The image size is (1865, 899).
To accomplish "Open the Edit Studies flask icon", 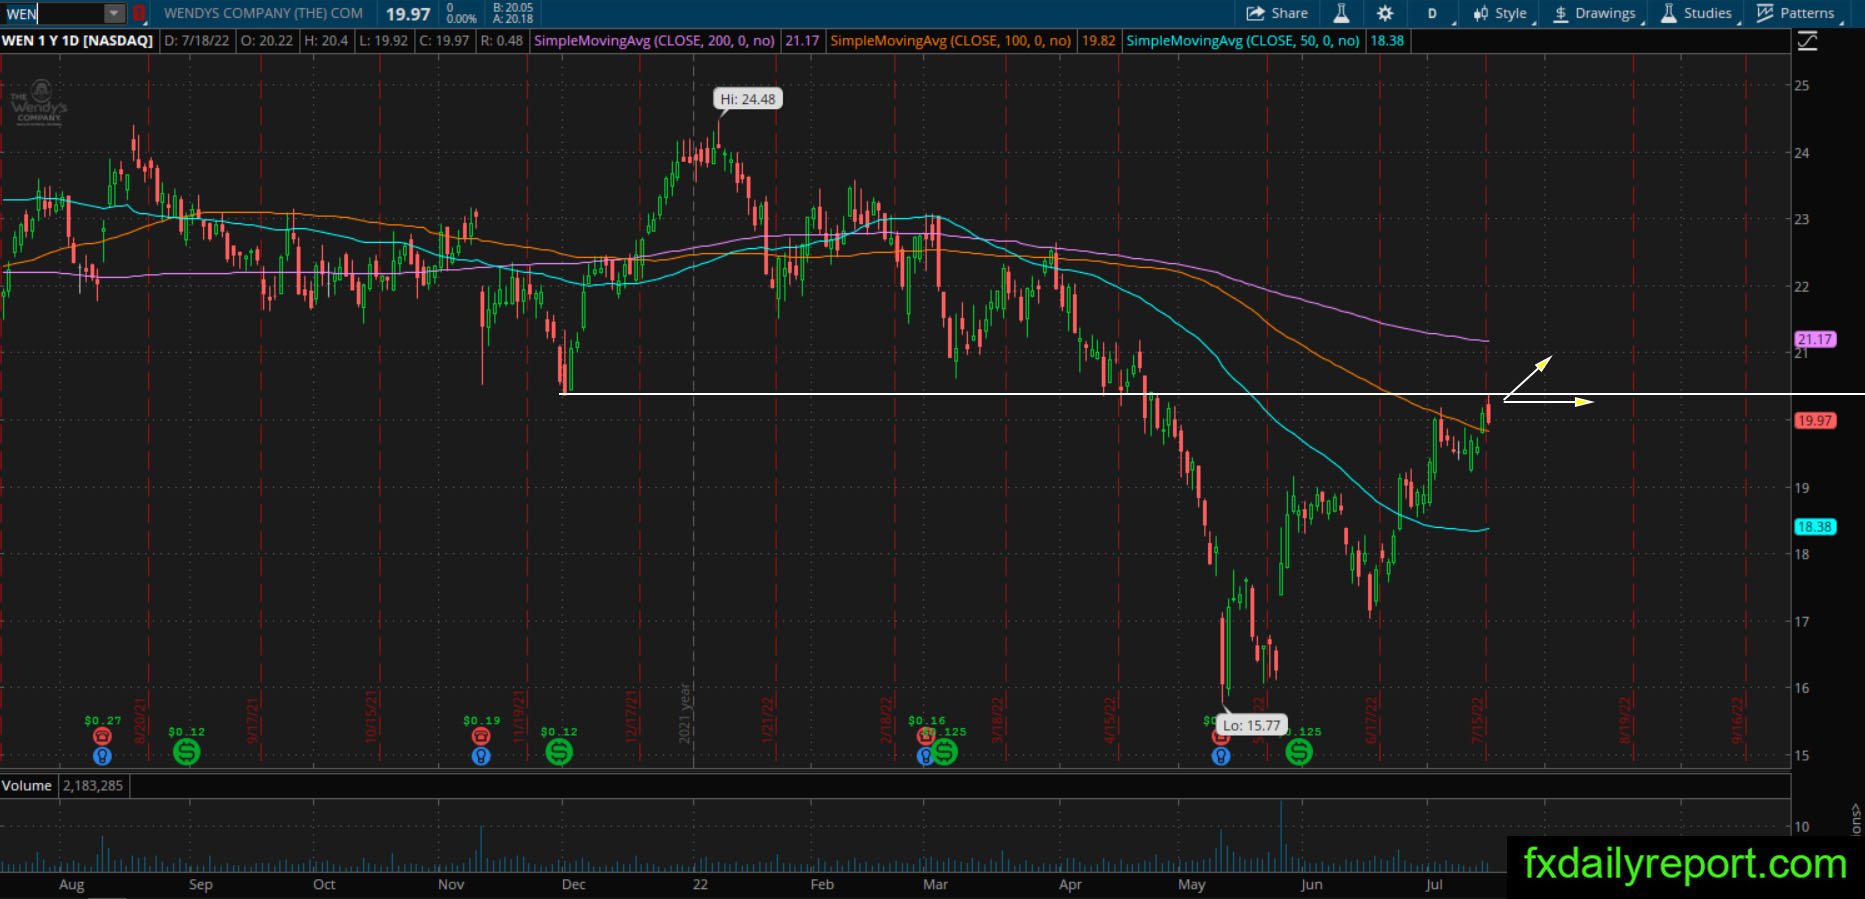I will tap(1341, 13).
